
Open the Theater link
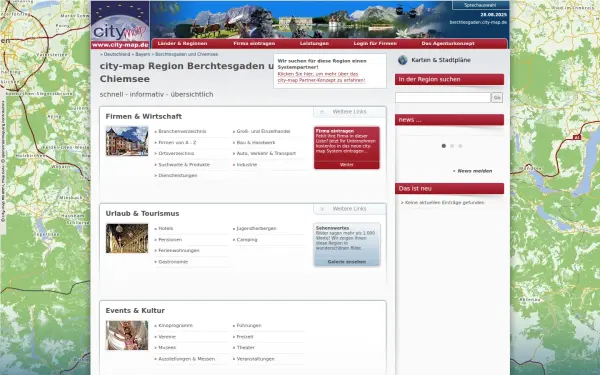coord(246,348)
